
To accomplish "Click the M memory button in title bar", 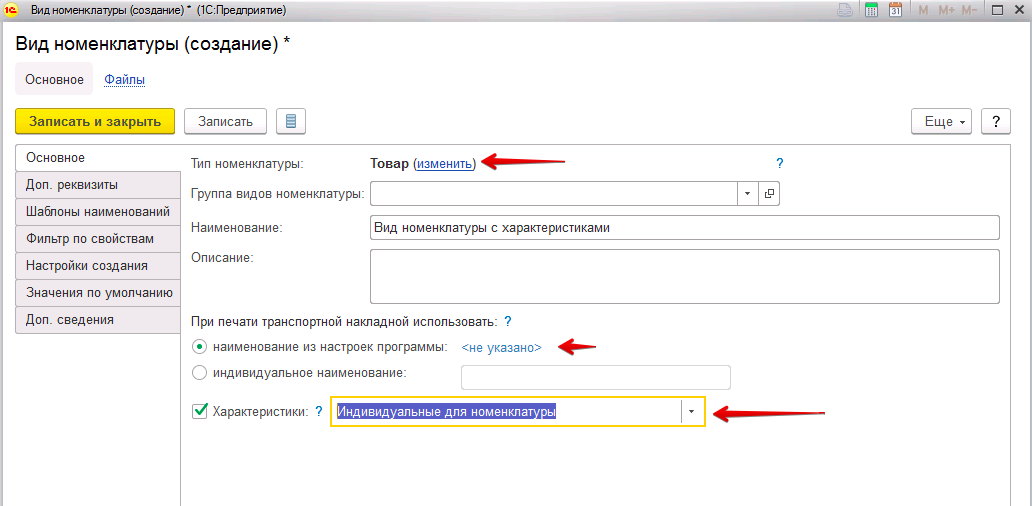I will pos(923,11).
